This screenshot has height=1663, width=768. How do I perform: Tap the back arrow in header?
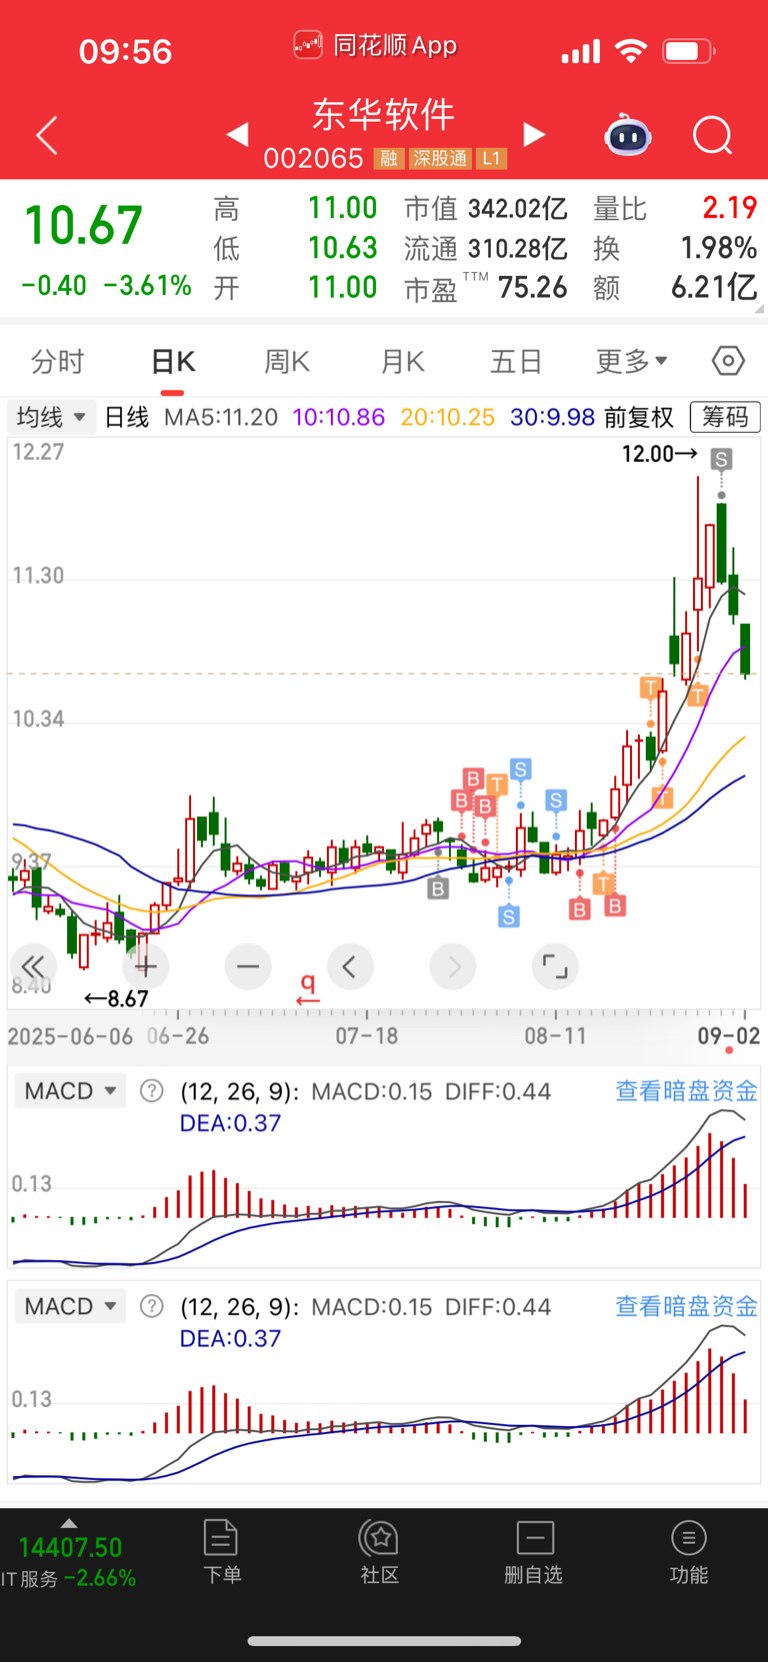pos(47,135)
